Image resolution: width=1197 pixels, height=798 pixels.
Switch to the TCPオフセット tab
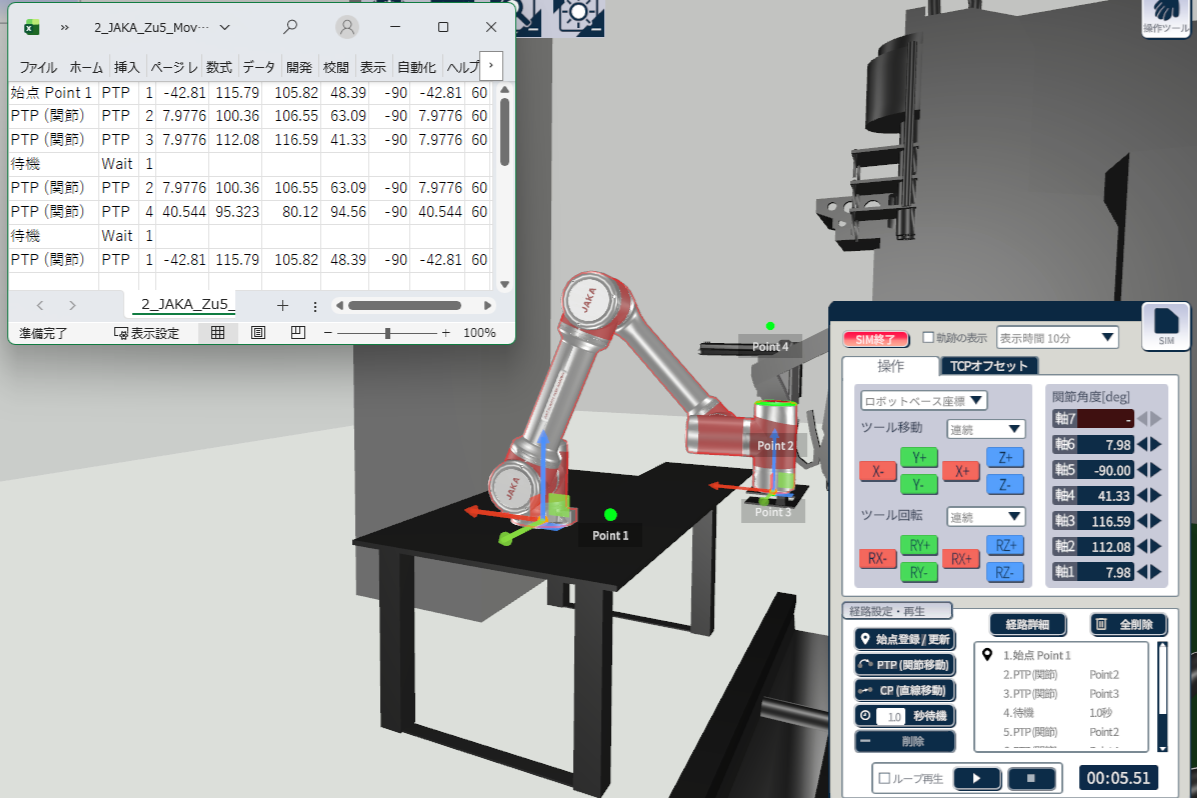coord(989,366)
